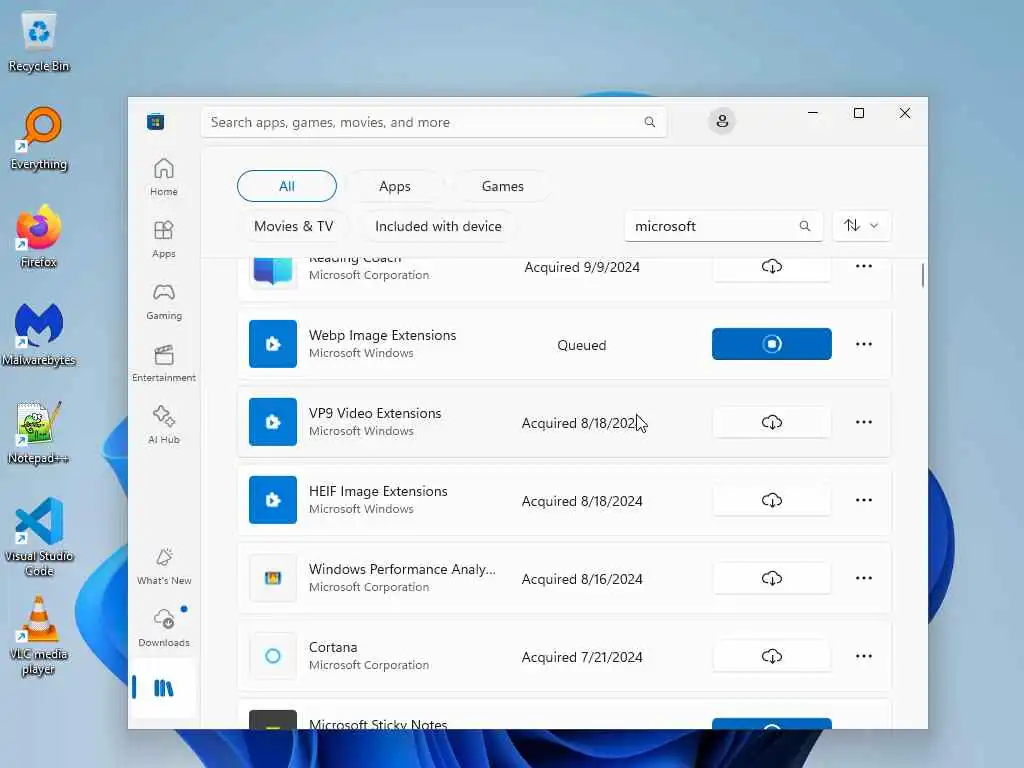Image resolution: width=1024 pixels, height=768 pixels.
Task: Click the magnifier in top search bar
Action: click(x=649, y=122)
